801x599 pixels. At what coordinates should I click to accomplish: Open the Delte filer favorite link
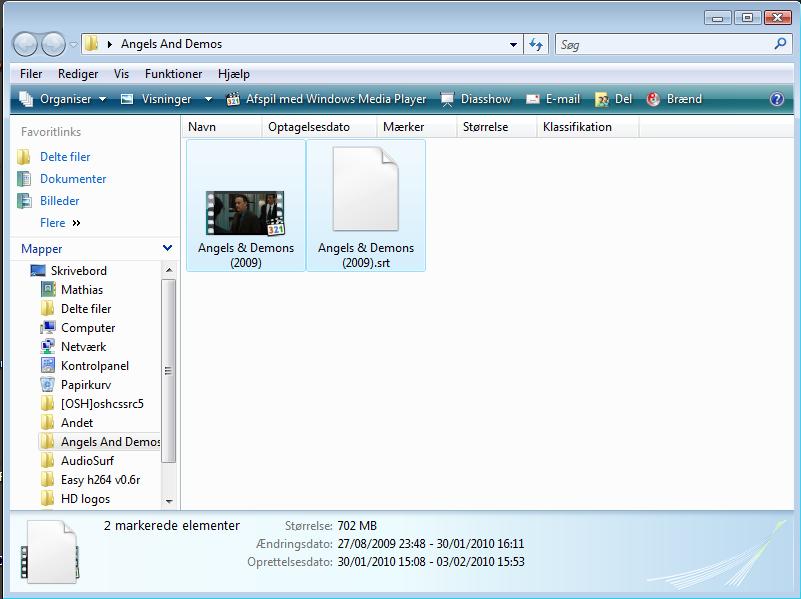(65, 157)
